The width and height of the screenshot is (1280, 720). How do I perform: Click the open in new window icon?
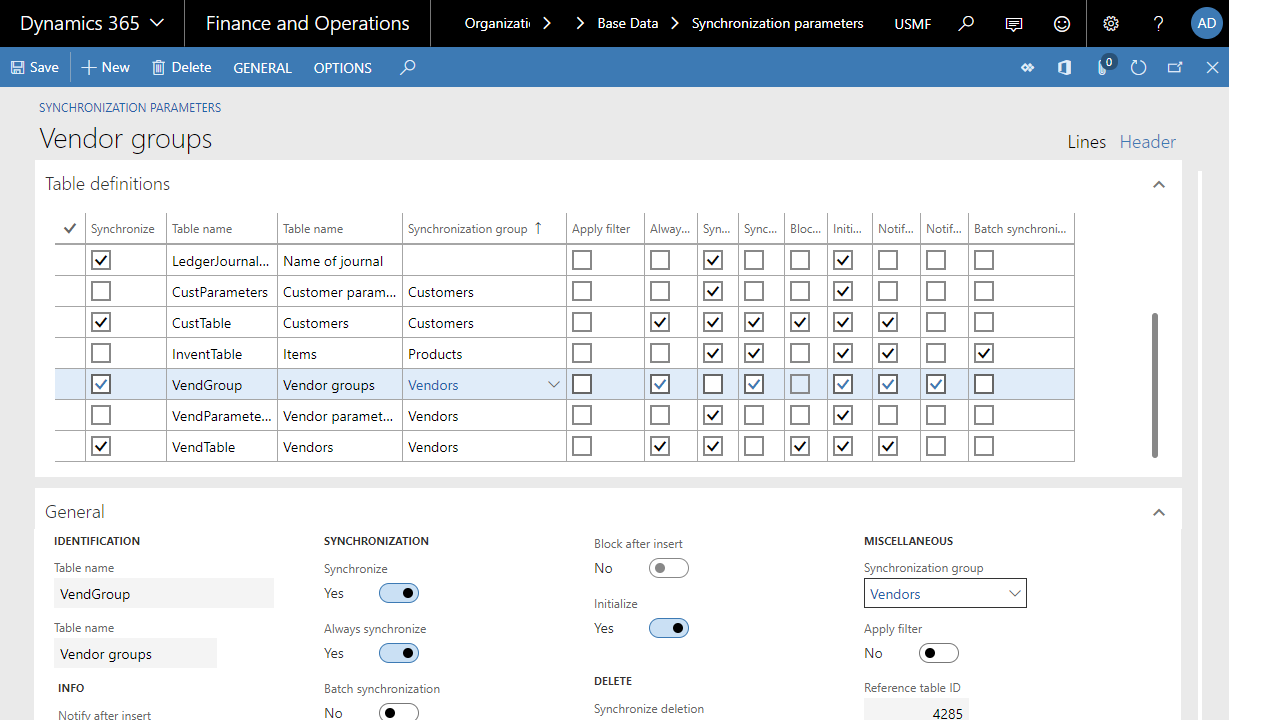[1175, 67]
